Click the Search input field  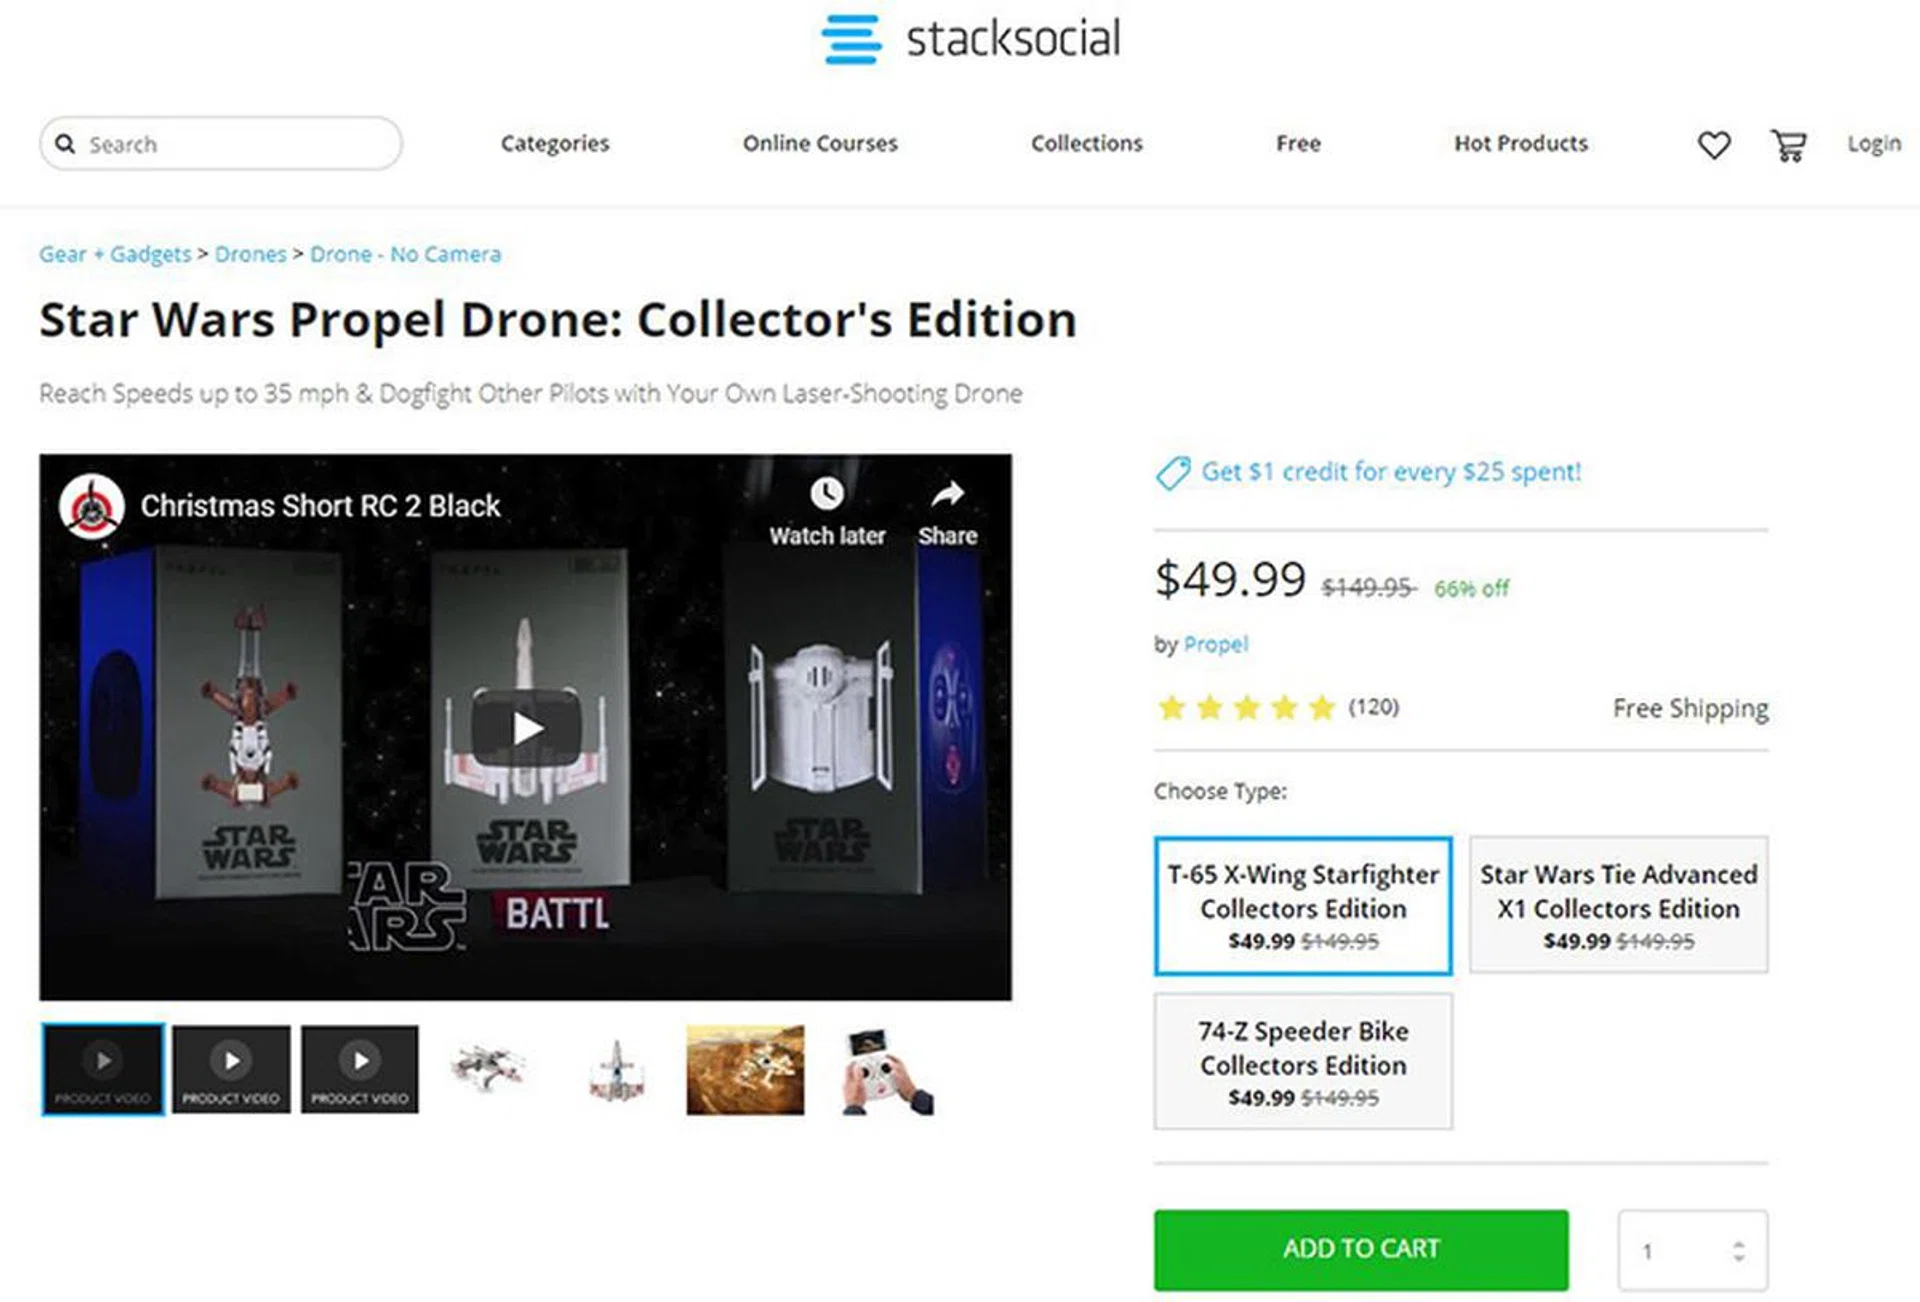(235, 144)
